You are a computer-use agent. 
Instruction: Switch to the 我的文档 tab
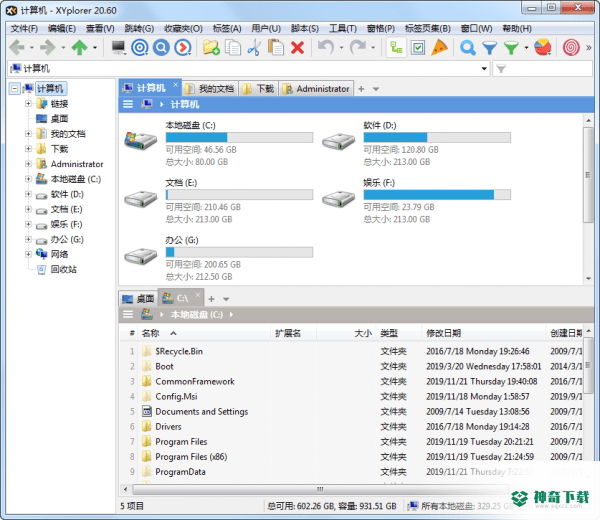tap(210, 89)
